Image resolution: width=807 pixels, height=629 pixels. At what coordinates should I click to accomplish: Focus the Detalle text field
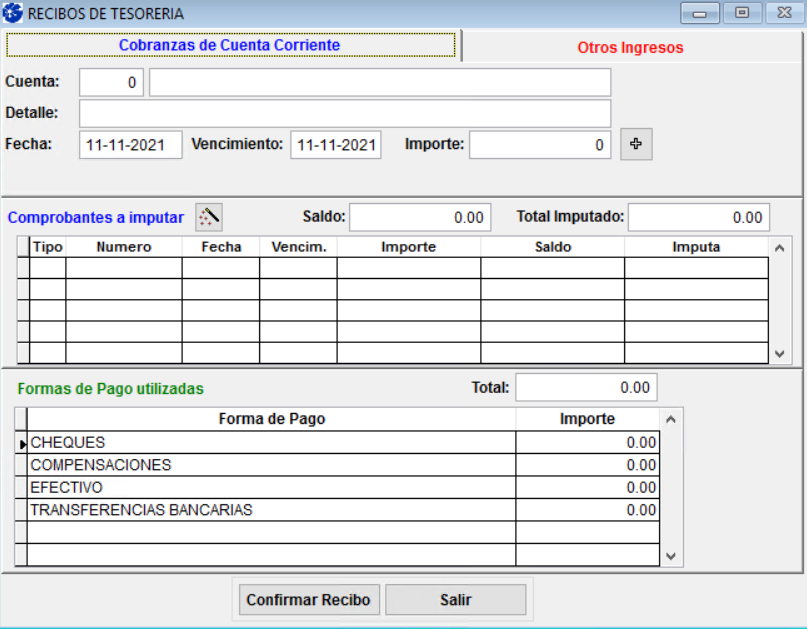coord(344,113)
